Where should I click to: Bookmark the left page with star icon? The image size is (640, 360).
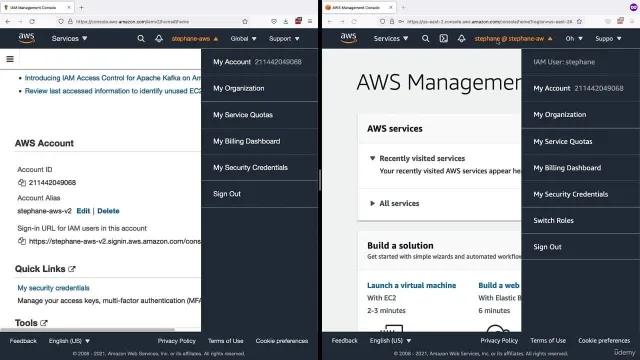245,21
